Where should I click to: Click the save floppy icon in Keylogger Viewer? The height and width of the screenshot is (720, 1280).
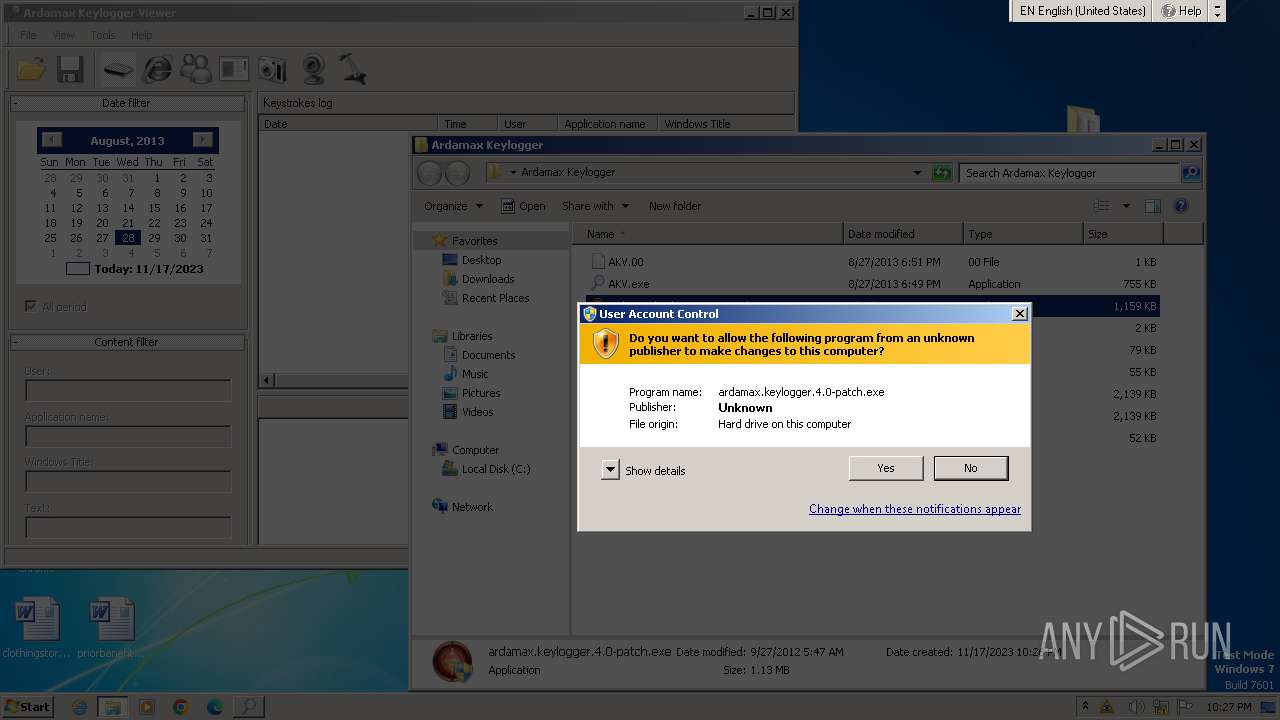point(69,69)
